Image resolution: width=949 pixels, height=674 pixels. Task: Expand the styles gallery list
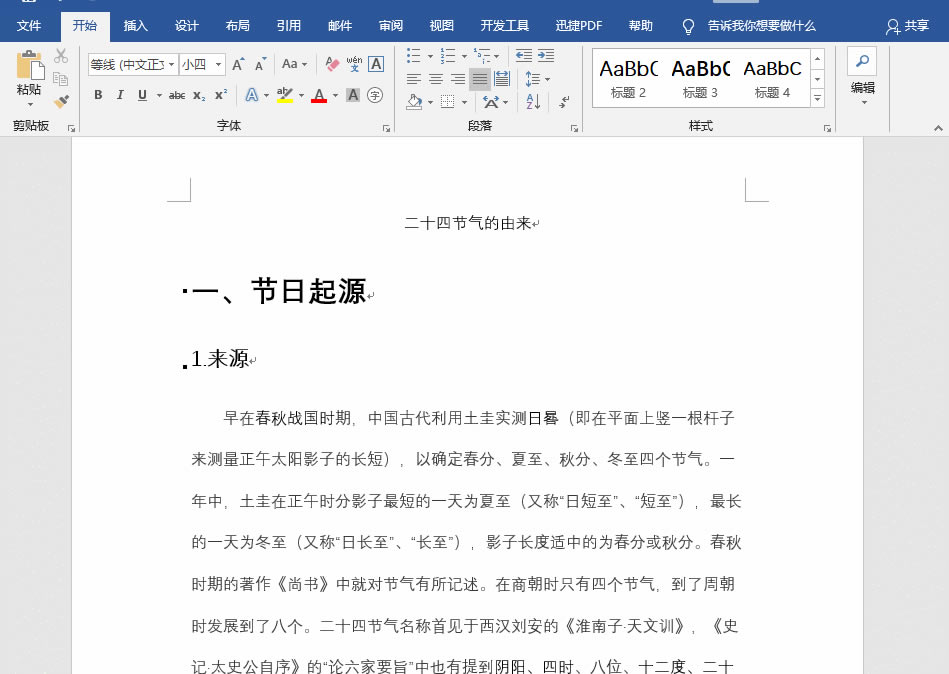[817, 98]
